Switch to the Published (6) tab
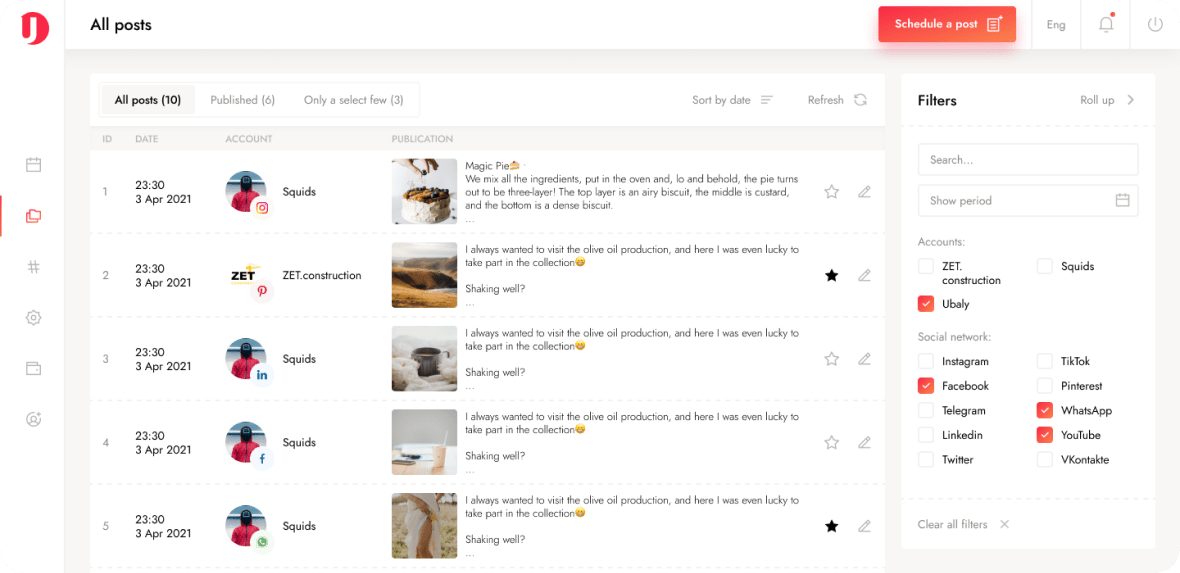This screenshot has height=573, width=1180. (242, 100)
